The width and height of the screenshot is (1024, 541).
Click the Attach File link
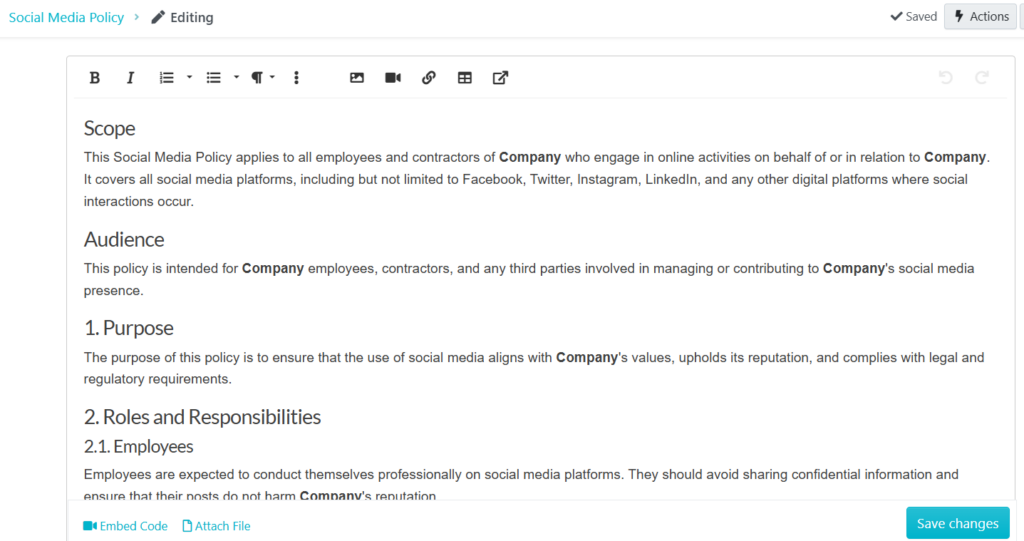click(x=216, y=526)
